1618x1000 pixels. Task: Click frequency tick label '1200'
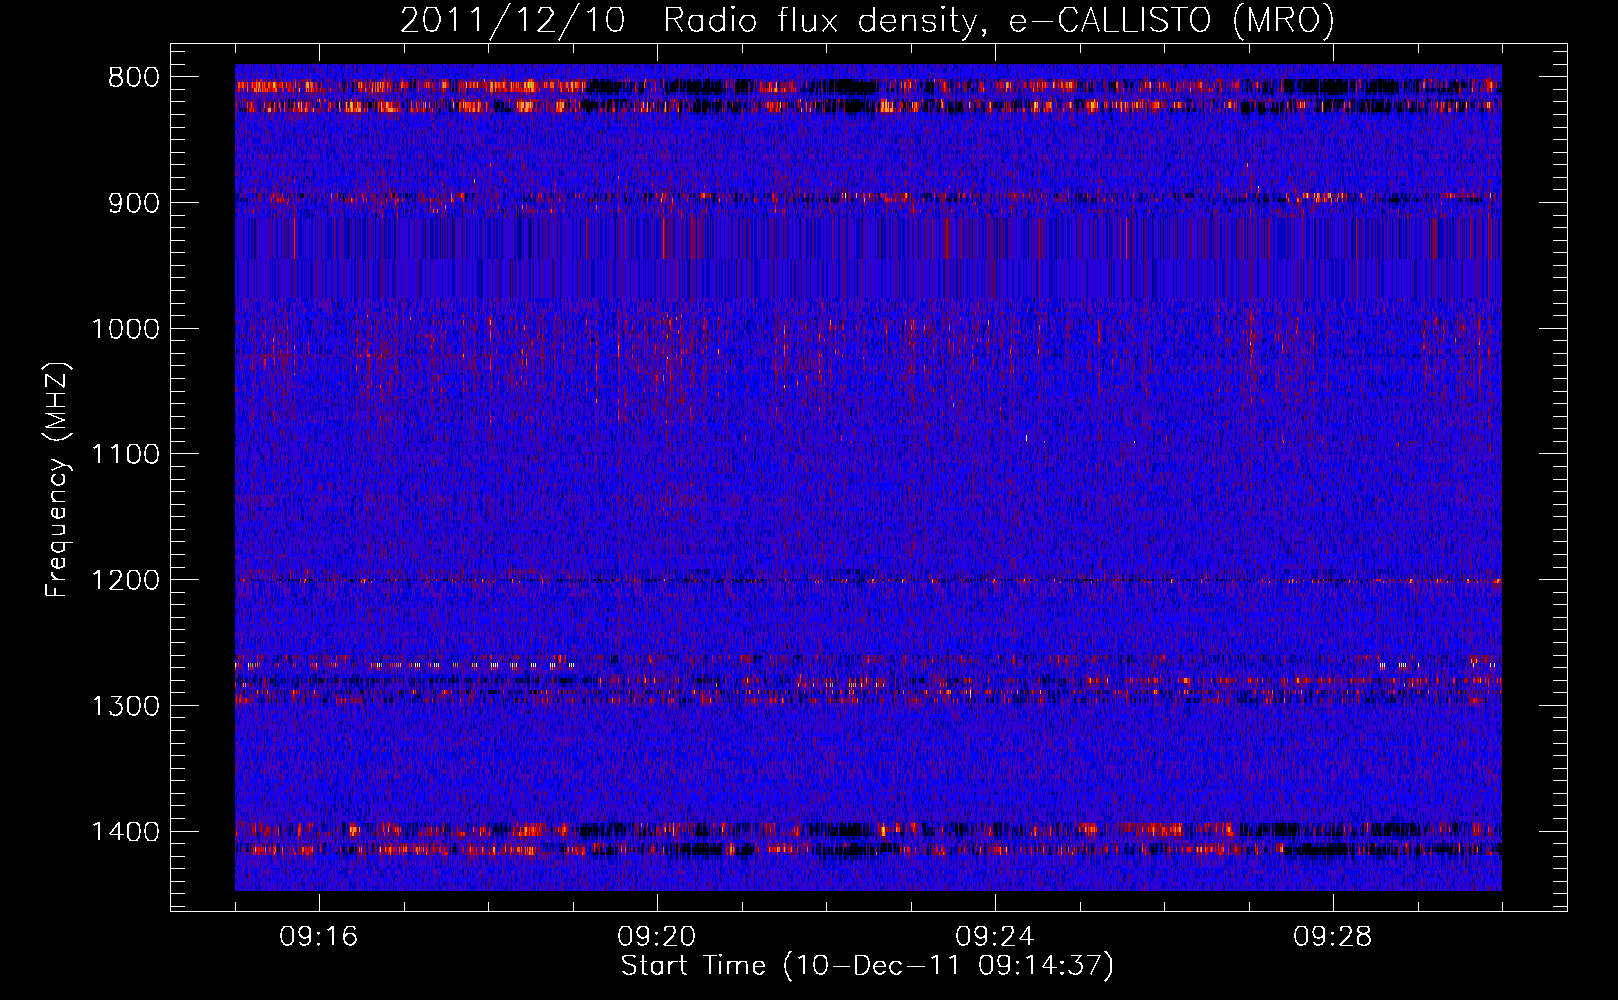click(x=125, y=580)
